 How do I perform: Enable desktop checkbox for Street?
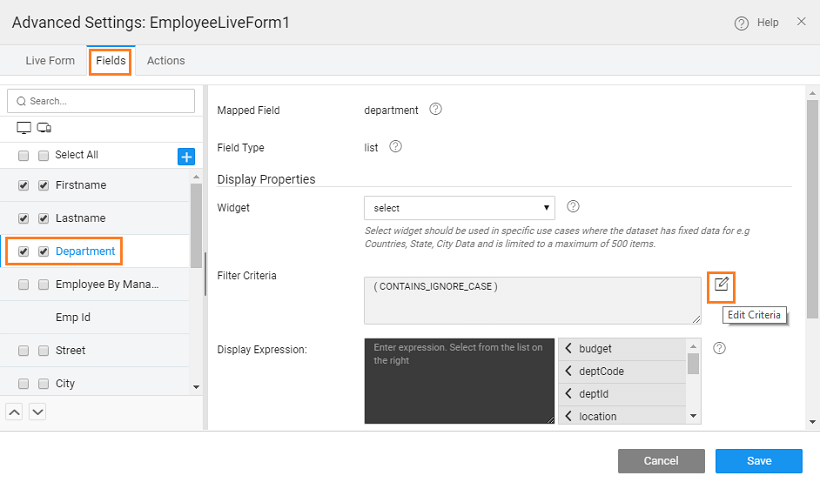pyautogui.click(x=23, y=351)
